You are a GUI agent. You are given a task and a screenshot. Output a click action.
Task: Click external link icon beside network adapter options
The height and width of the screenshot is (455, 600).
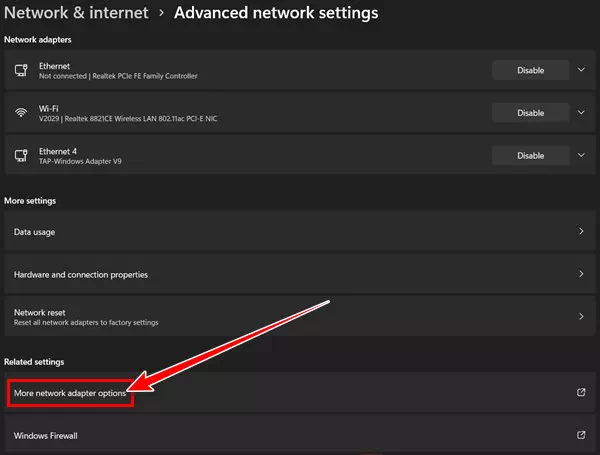pos(581,393)
